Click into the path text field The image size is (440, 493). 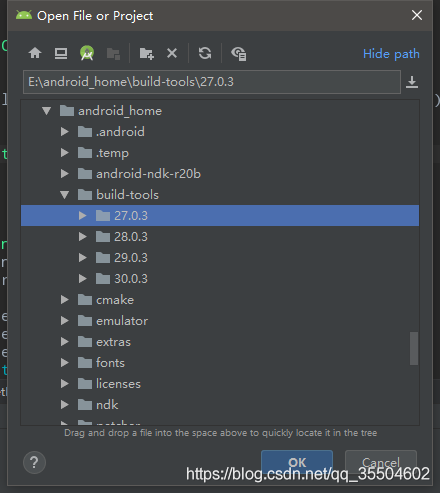point(212,82)
